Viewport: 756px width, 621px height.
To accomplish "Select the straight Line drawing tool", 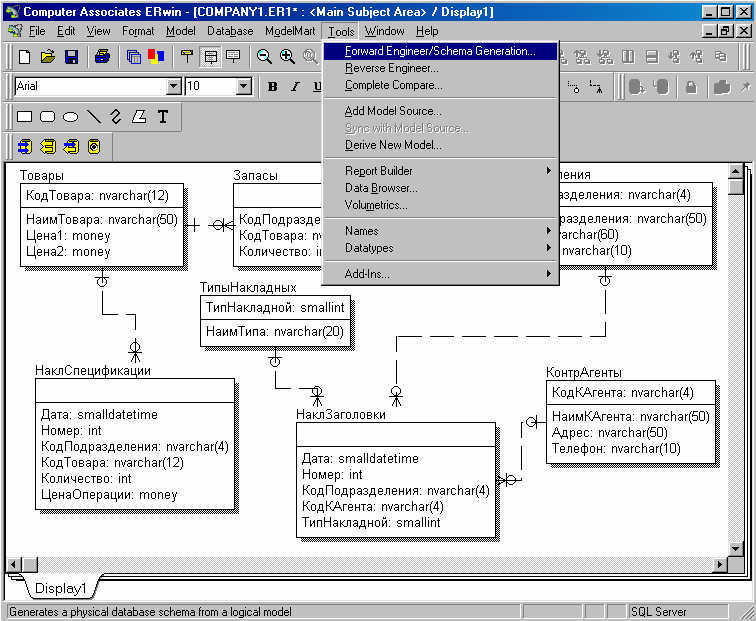I will tap(94, 117).
